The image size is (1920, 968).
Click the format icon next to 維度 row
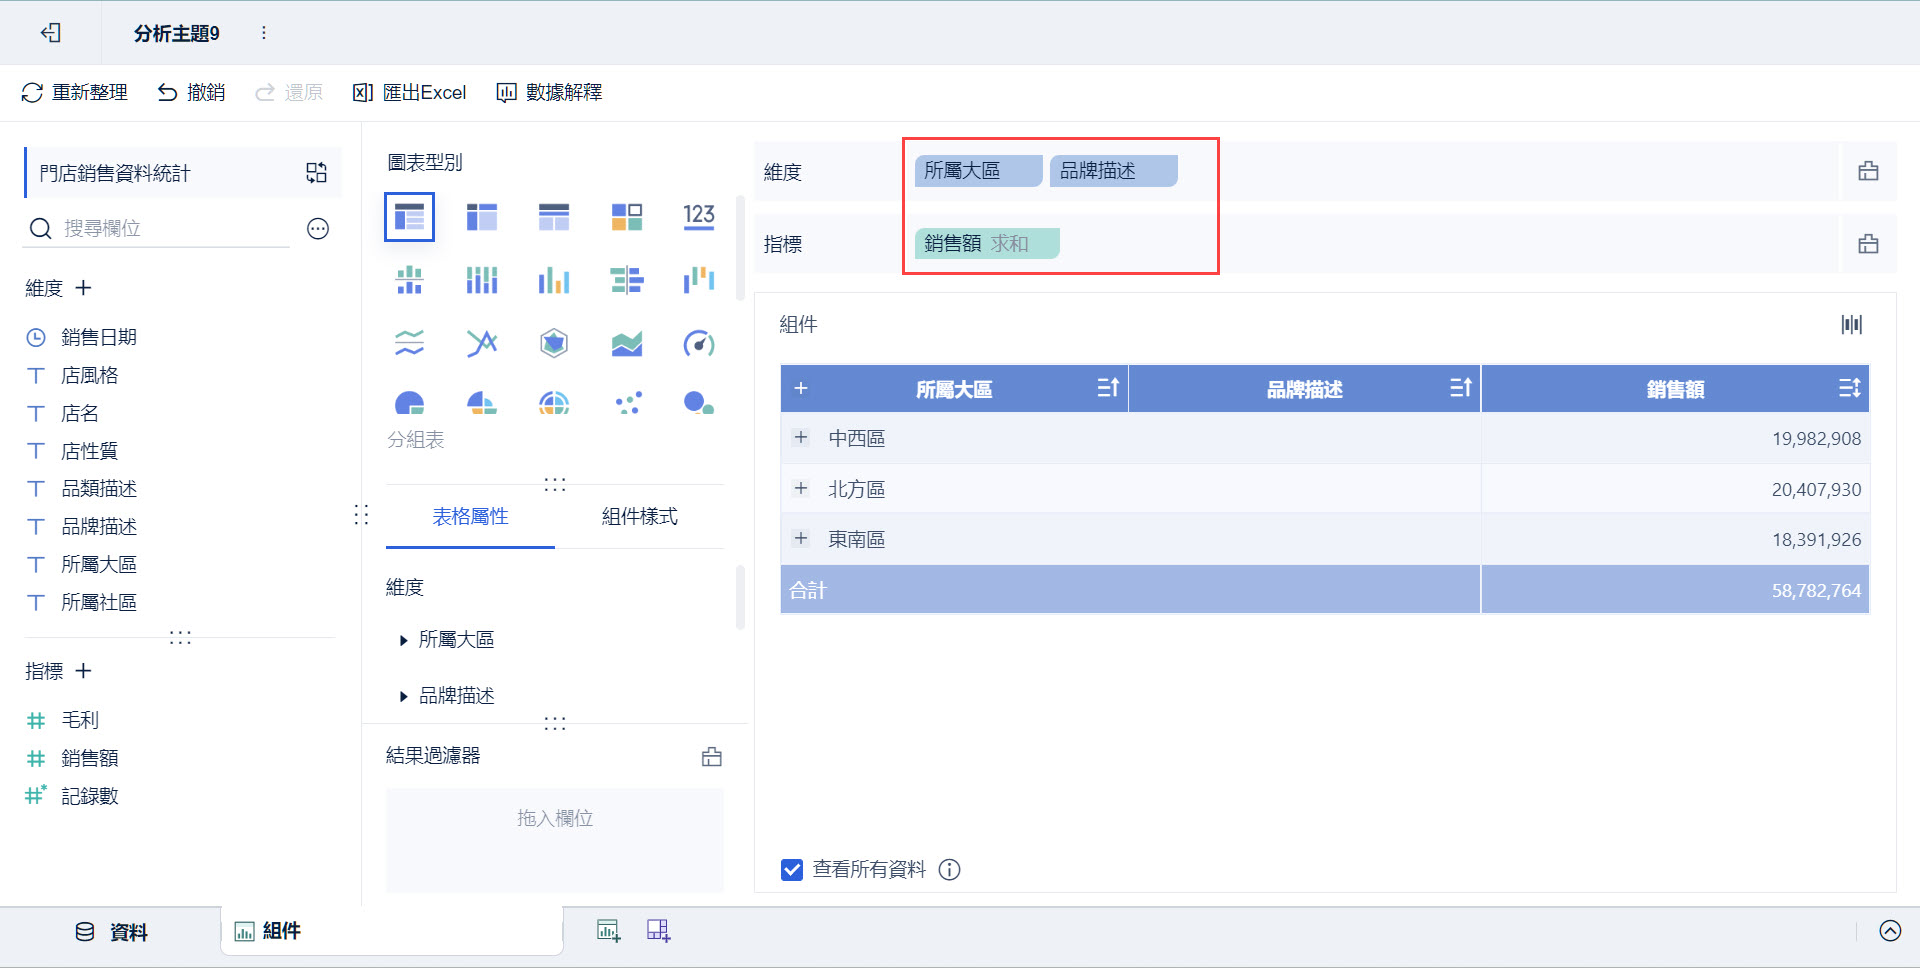pyautogui.click(x=1868, y=171)
